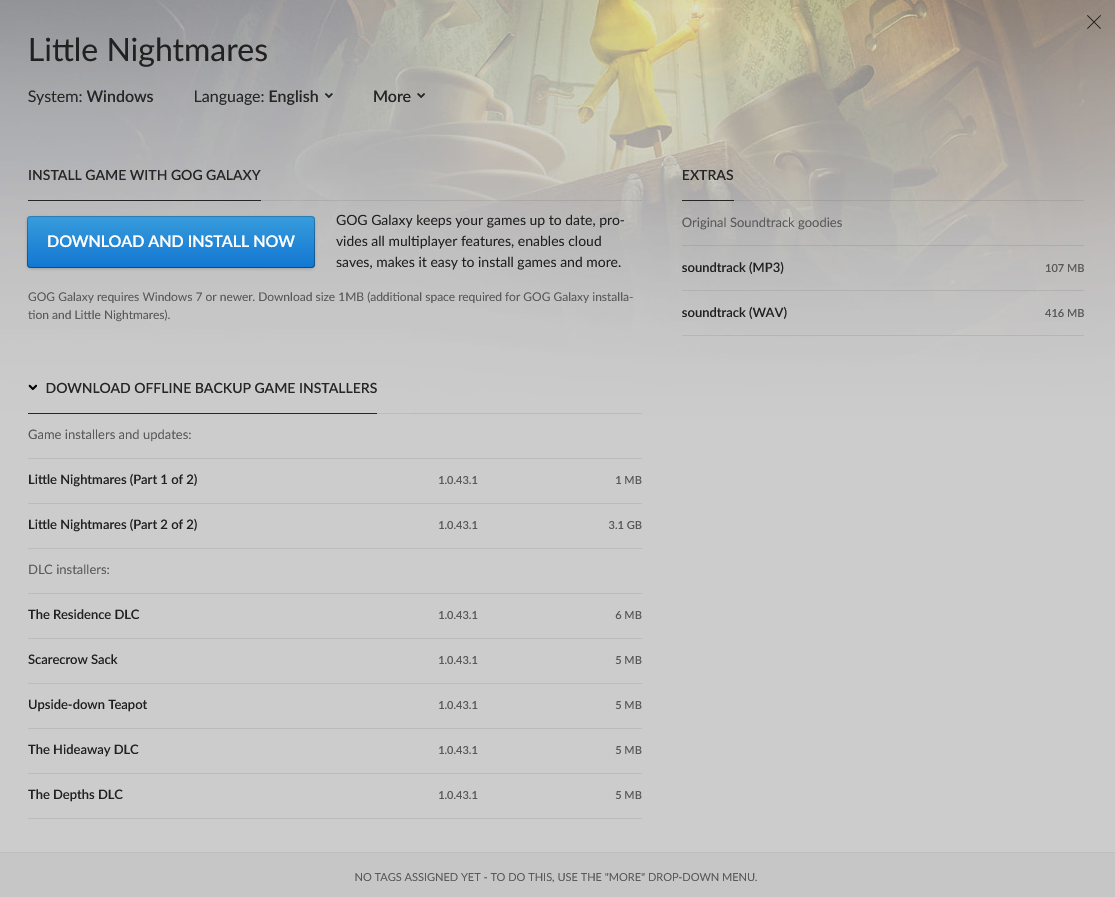Click the 6 MB size of The Residence DLC
This screenshot has height=897, width=1115.
[628, 615]
